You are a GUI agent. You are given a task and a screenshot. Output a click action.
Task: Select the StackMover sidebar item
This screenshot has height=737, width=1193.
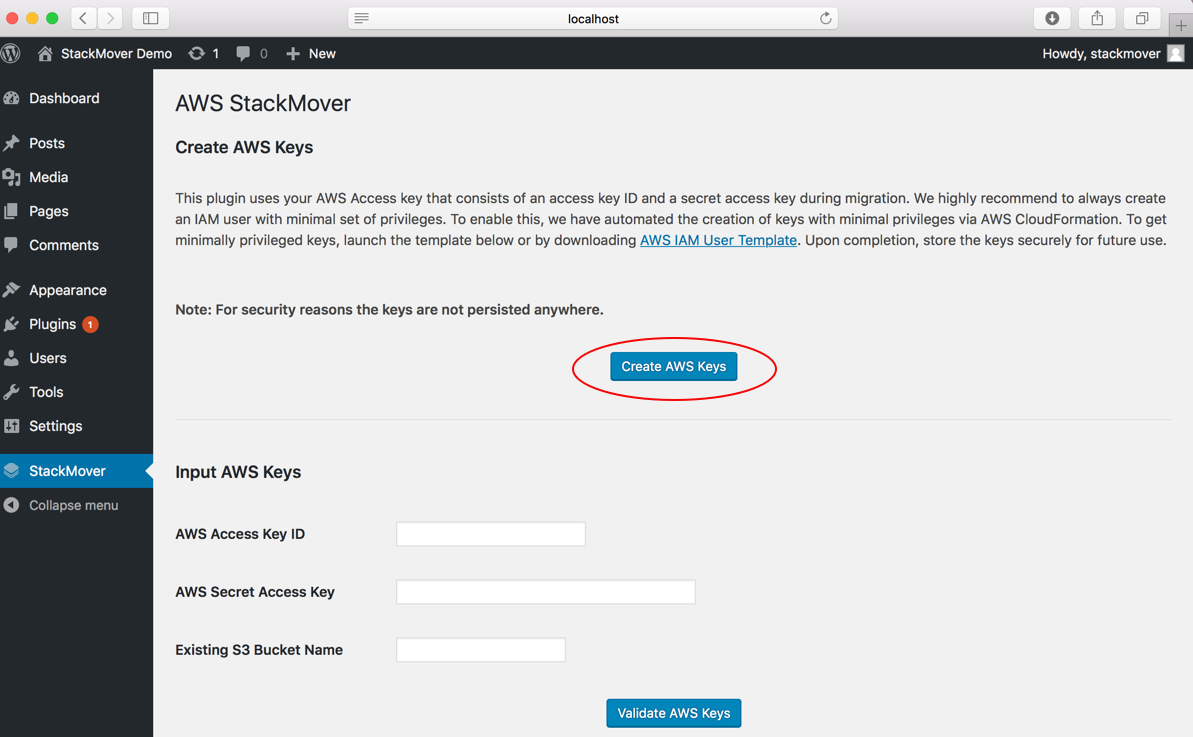coord(76,471)
